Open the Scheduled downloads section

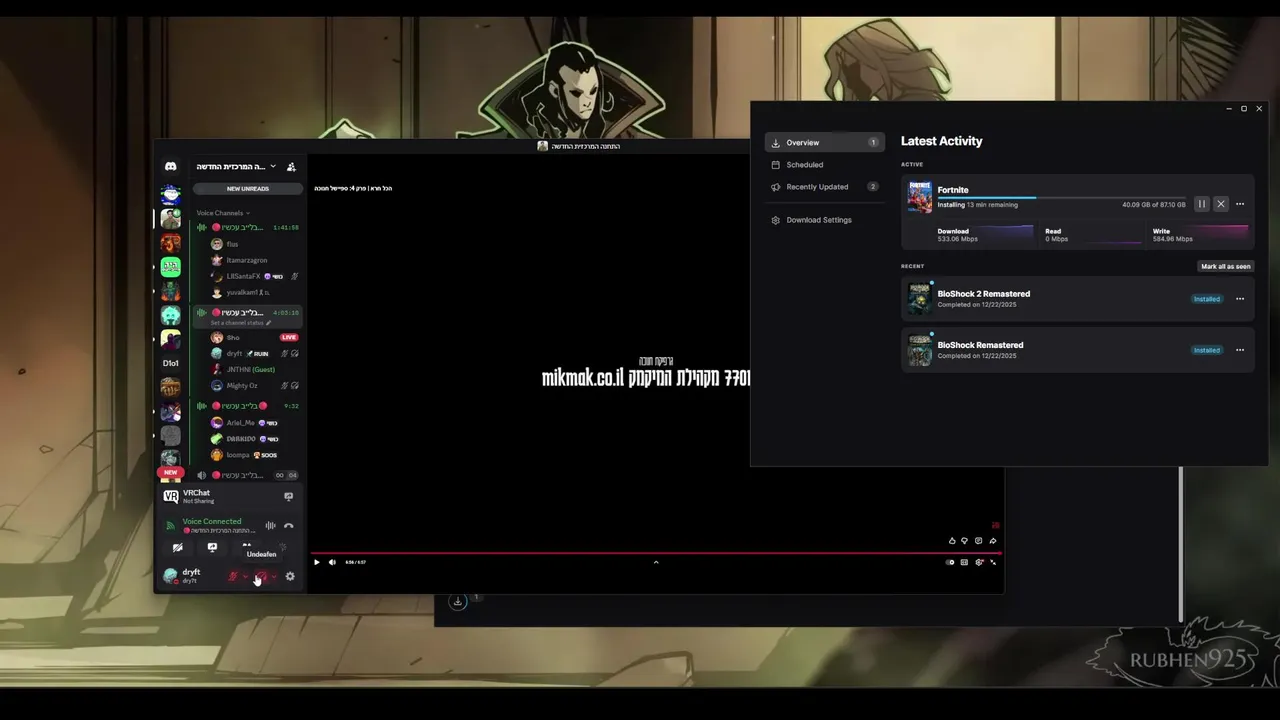(x=824, y=165)
